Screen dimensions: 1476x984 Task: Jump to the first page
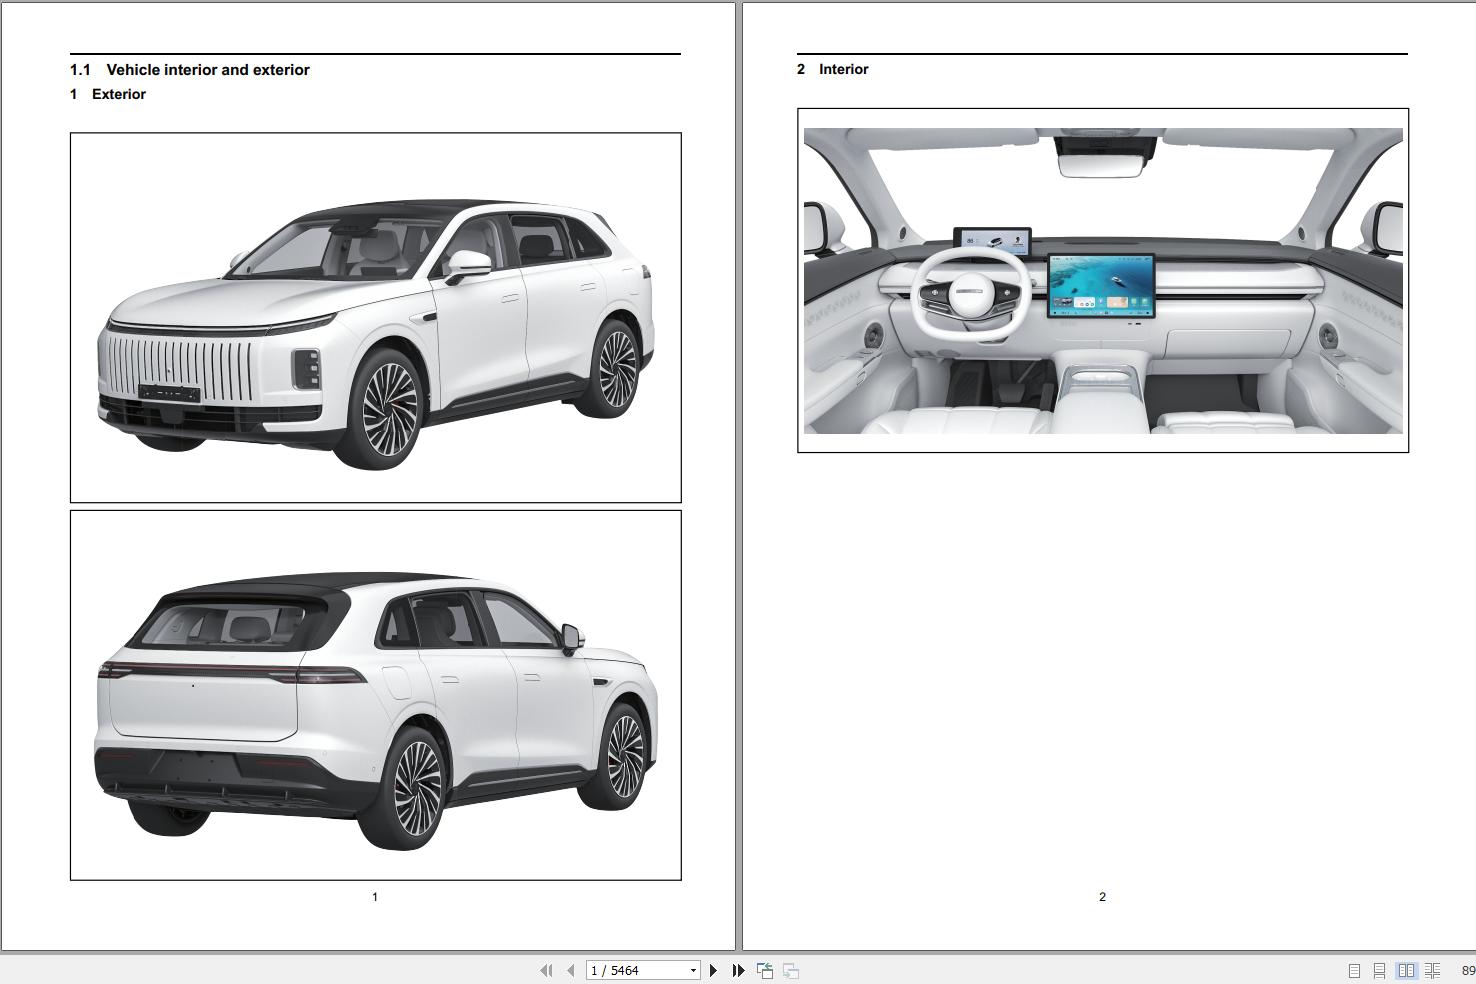coord(546,970)
